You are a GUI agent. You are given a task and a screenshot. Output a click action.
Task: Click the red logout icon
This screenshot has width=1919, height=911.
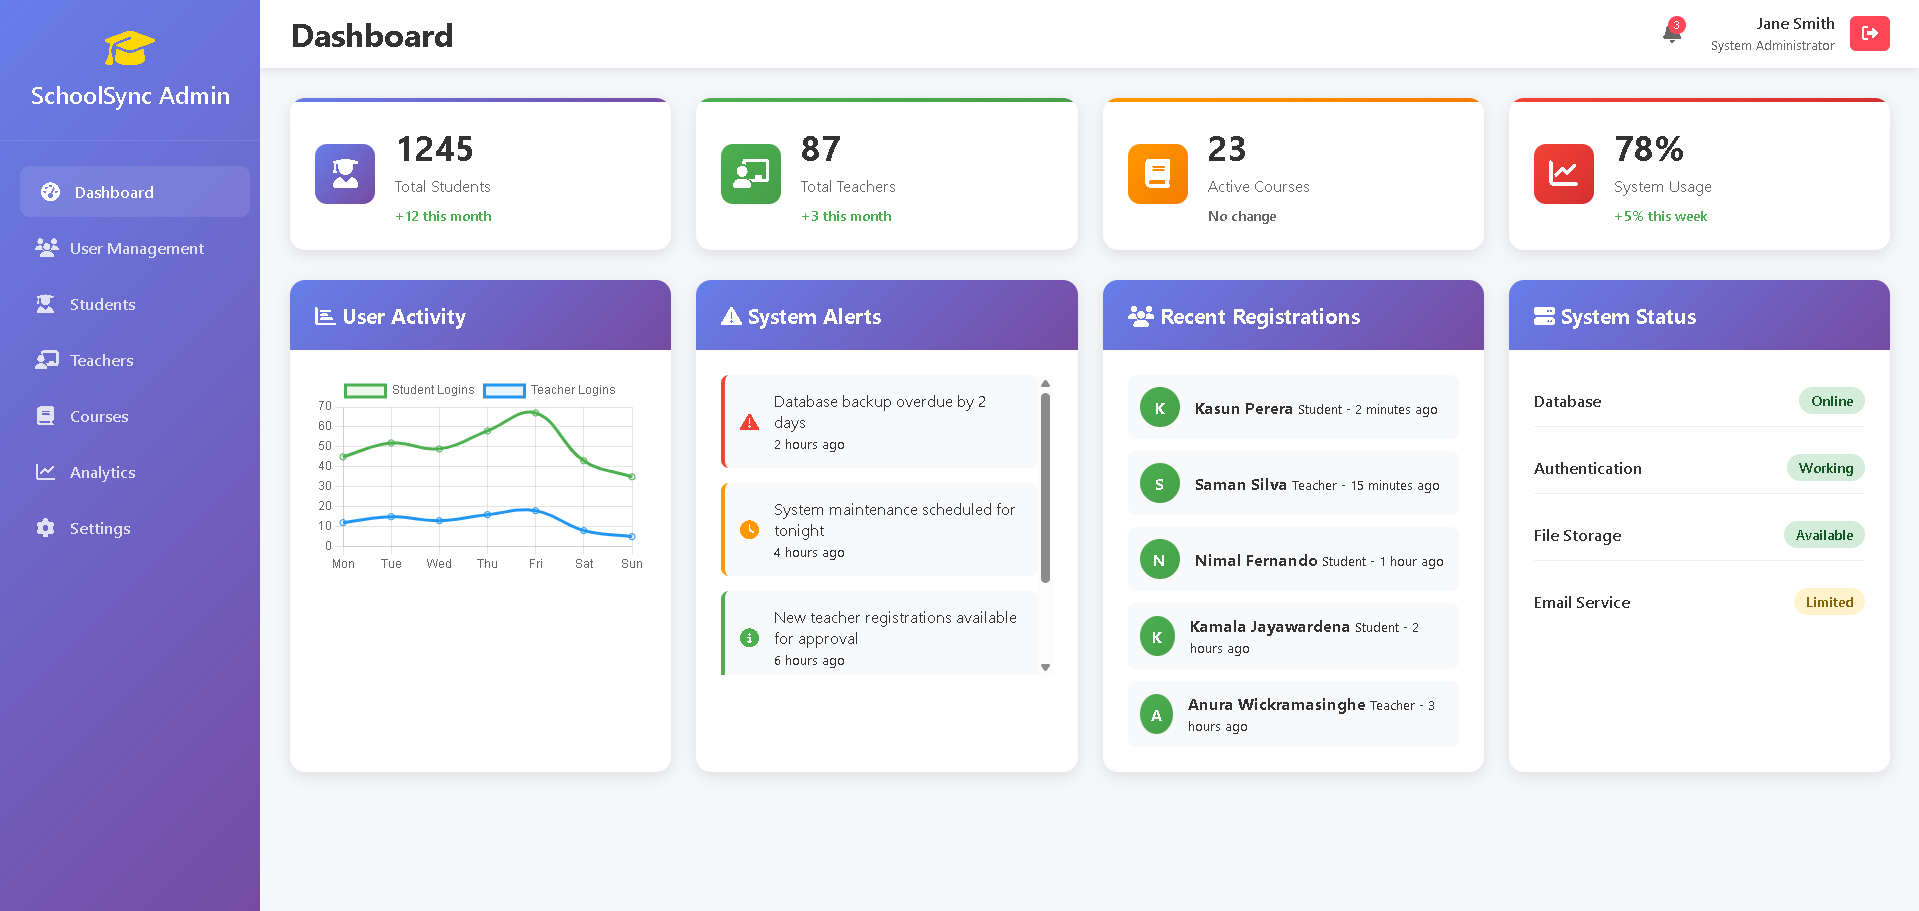pos(1869,33)
